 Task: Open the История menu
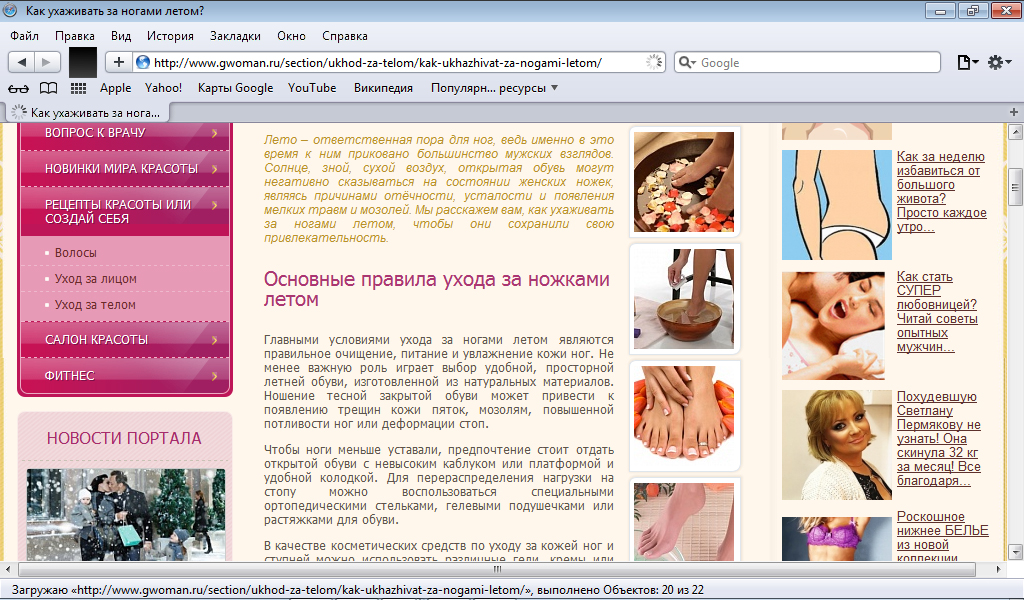[x=170, y=36]
